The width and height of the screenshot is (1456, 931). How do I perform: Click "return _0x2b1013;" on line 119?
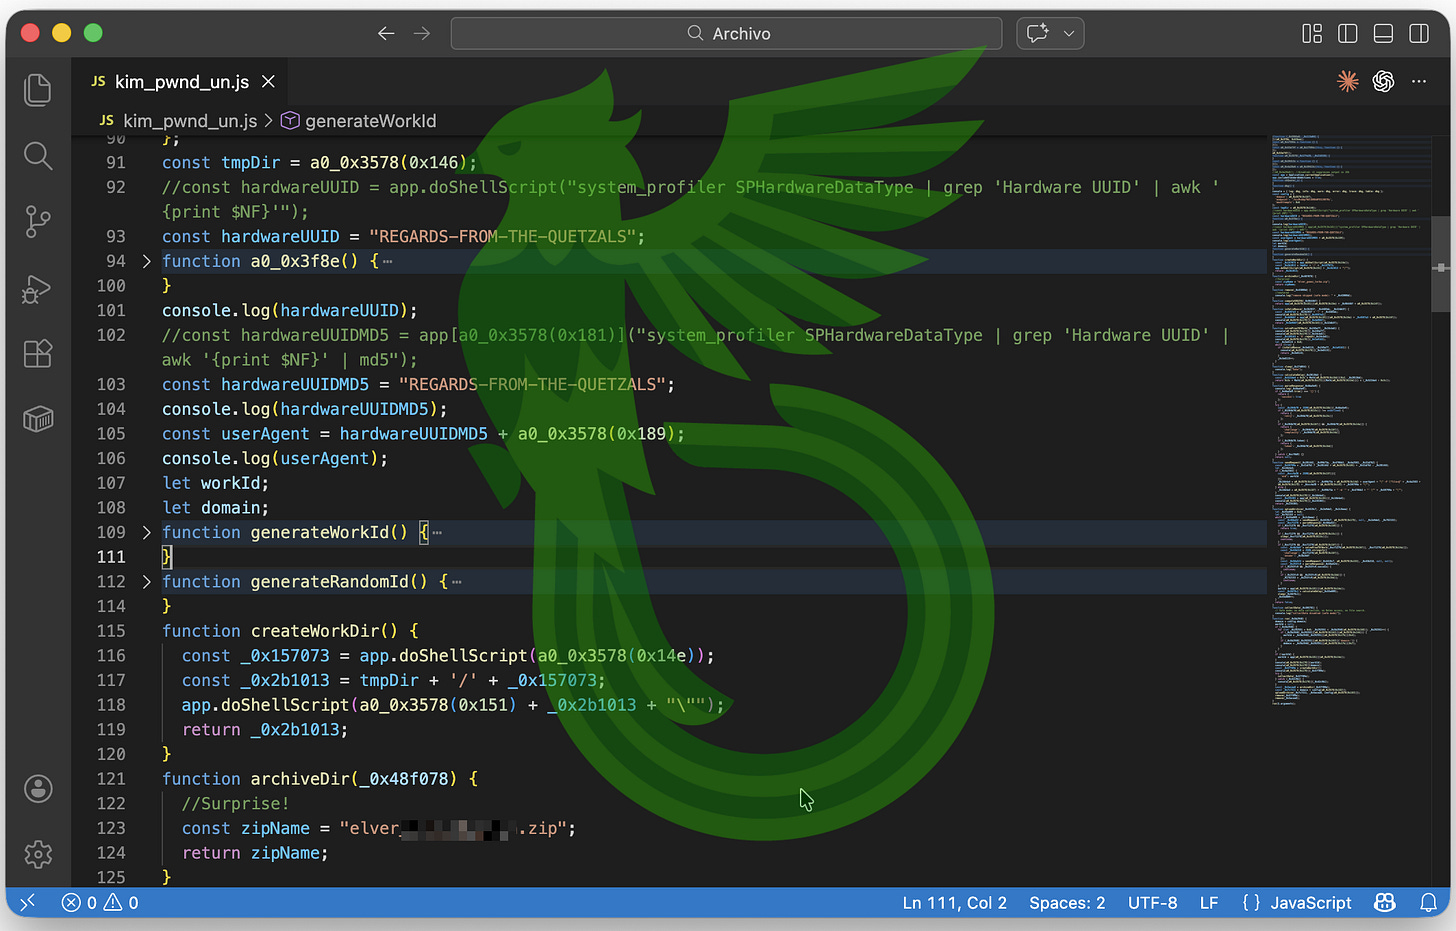tap(265, 729)
